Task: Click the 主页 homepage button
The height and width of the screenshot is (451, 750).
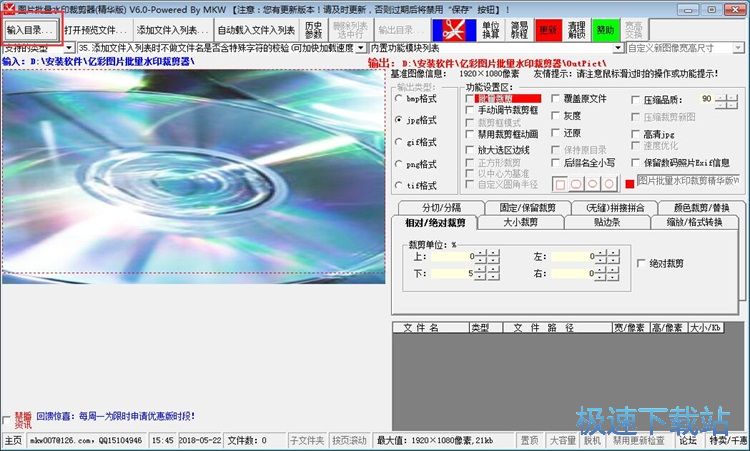Action: [x=13, y=440]
